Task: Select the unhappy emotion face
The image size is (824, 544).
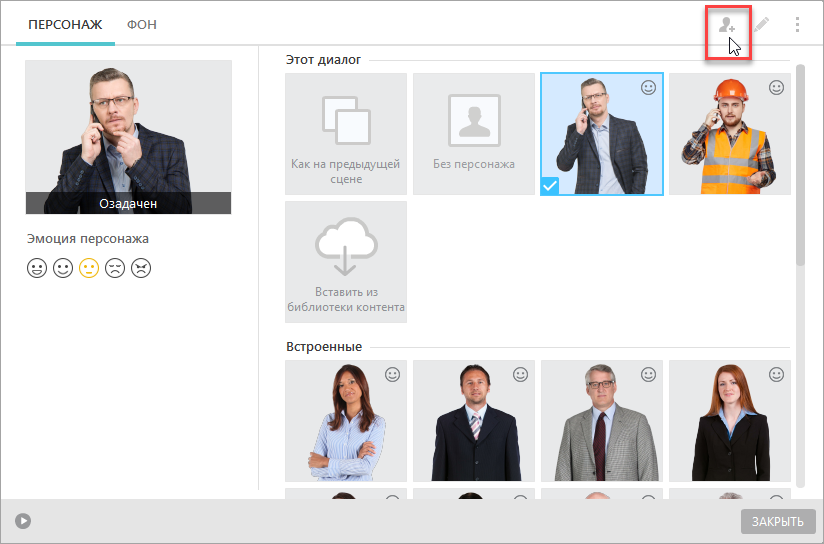Action: point(115,268)
